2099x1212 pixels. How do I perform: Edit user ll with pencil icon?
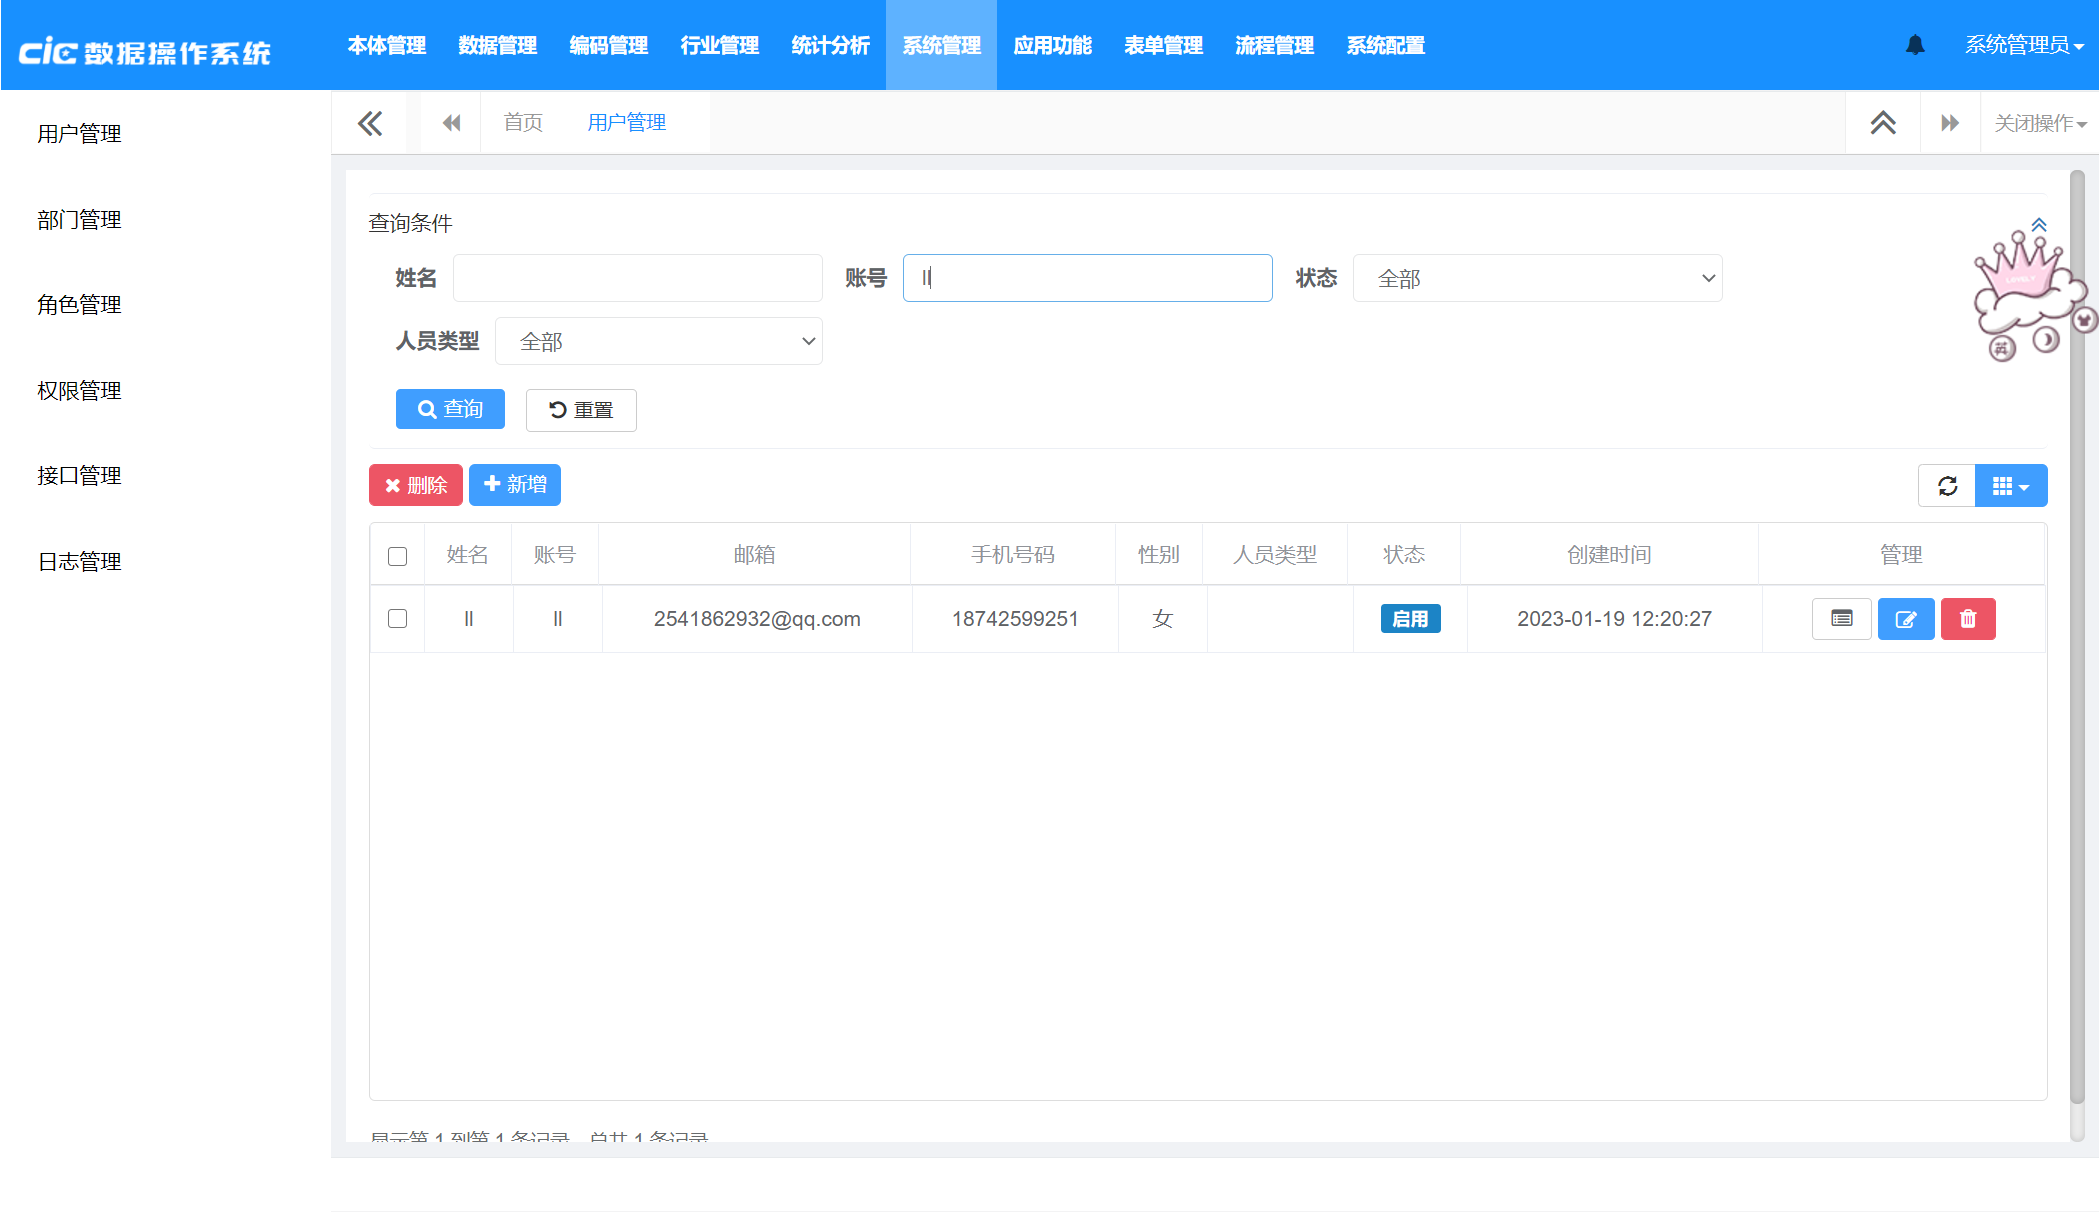(1906, 619)
